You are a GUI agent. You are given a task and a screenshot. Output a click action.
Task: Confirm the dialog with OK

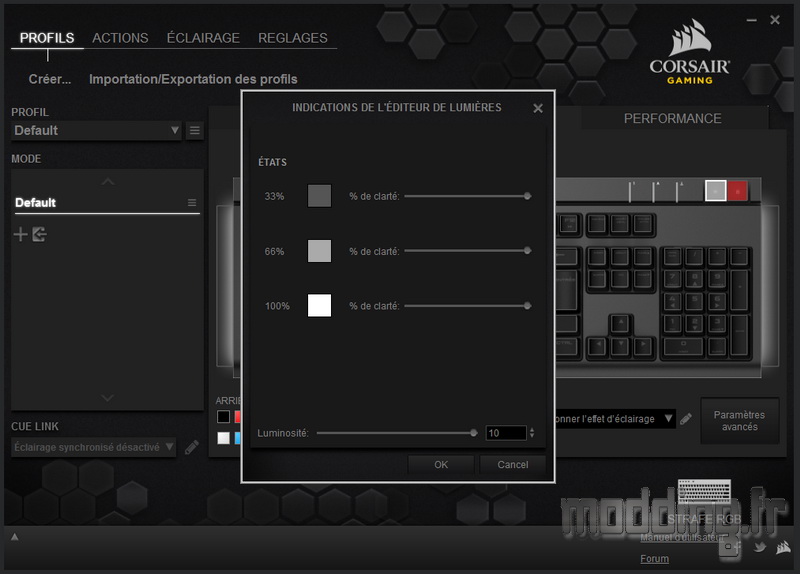click(441, 465)
